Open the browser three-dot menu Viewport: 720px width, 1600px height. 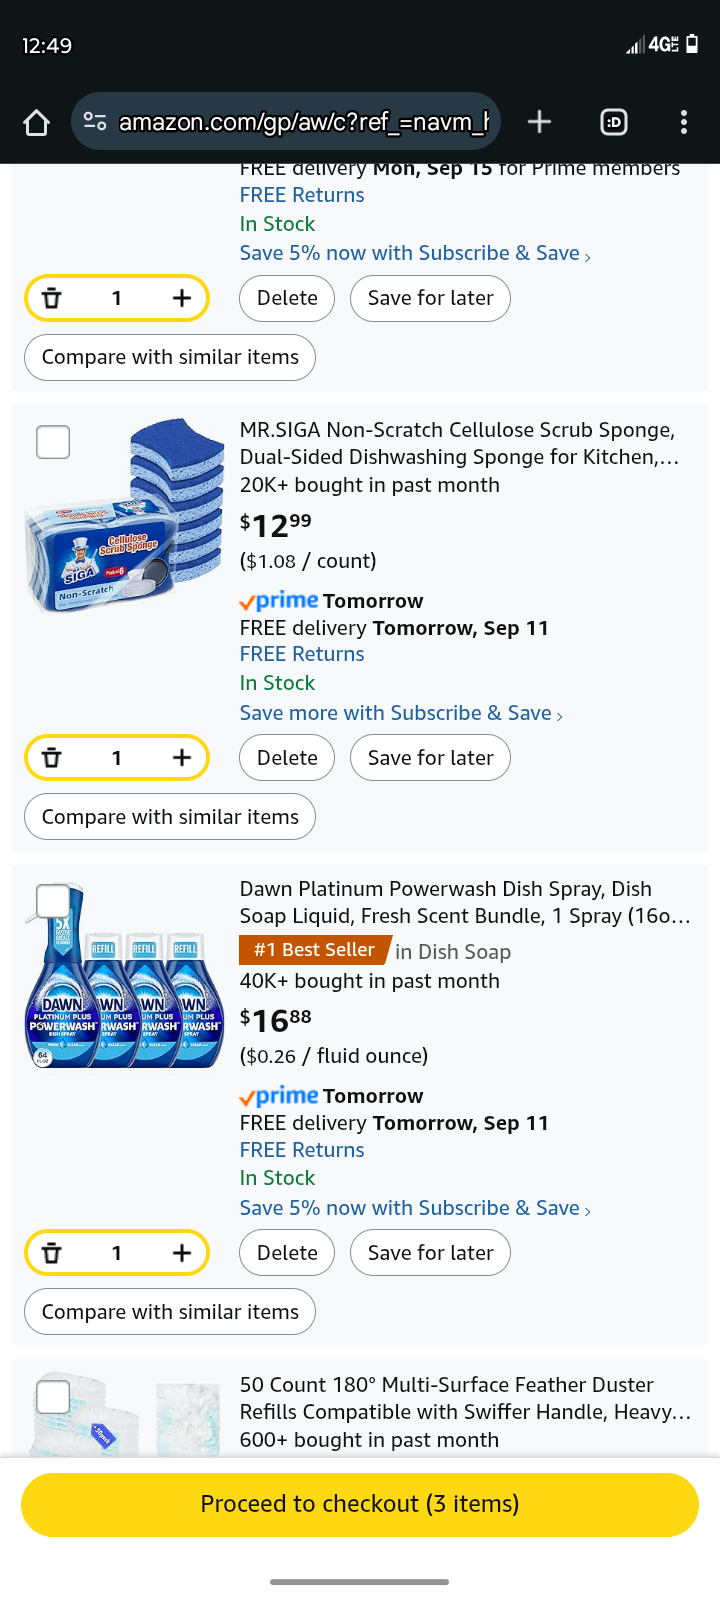684,122
